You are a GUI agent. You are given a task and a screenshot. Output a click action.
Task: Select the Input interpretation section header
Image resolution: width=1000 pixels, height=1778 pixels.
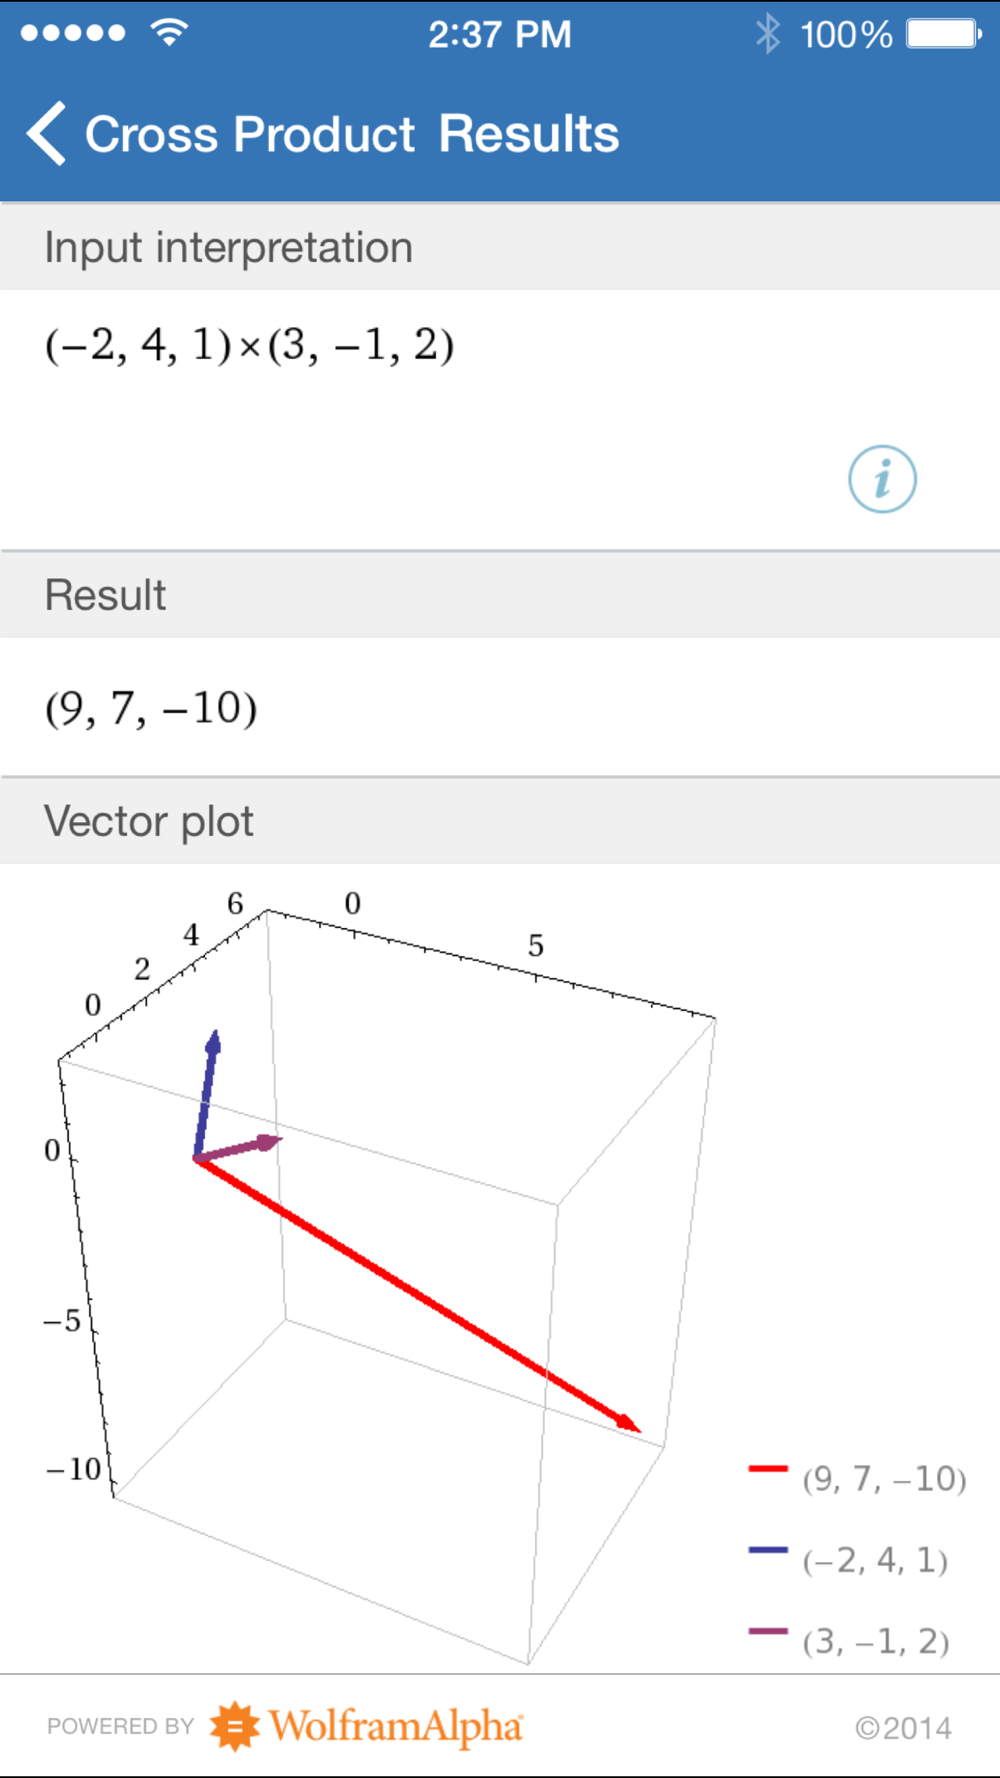[500, 247]
